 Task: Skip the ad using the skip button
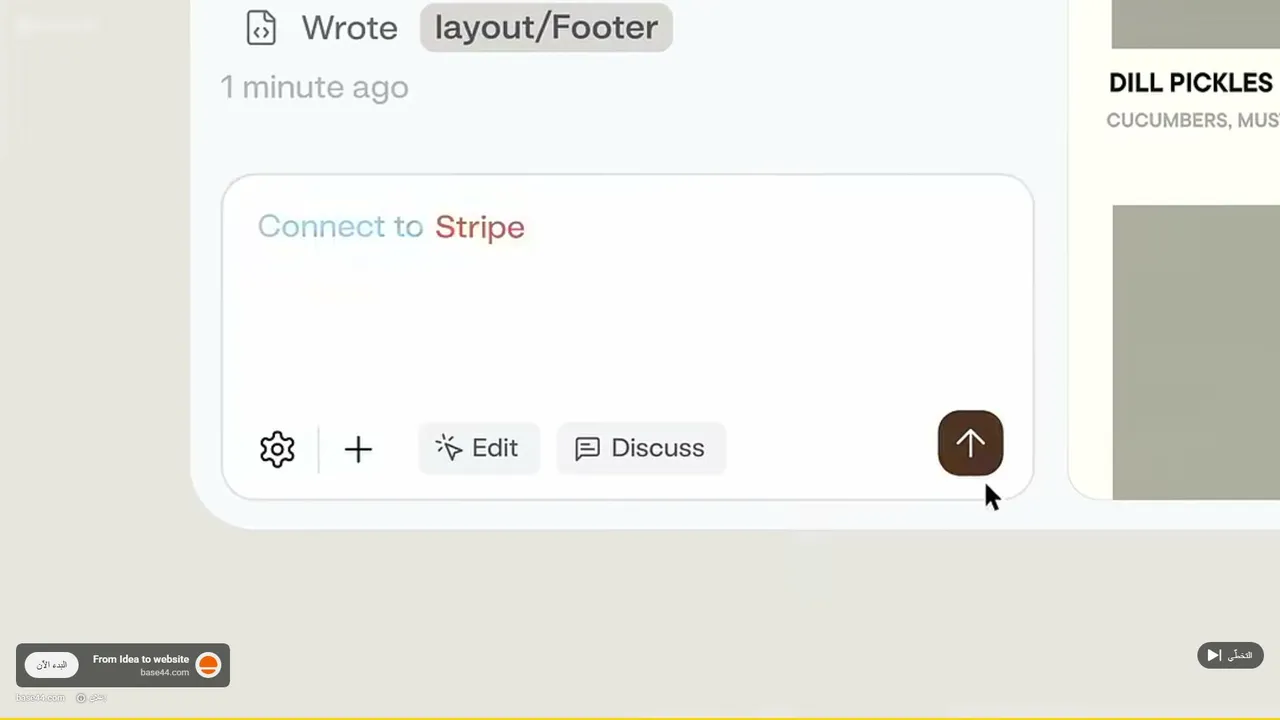tap(1230, 655)
